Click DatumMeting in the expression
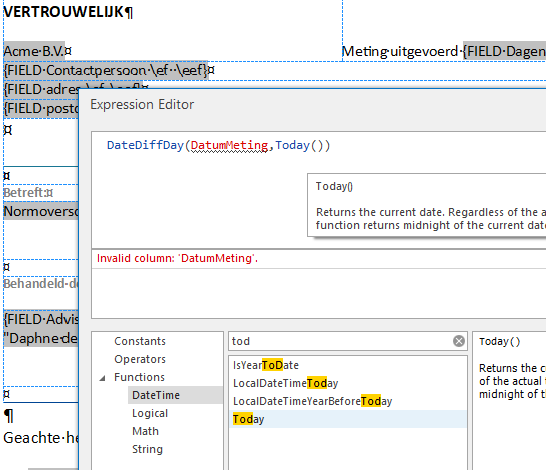This screenshot has height=470, width=546. click(x=229, y=145)
